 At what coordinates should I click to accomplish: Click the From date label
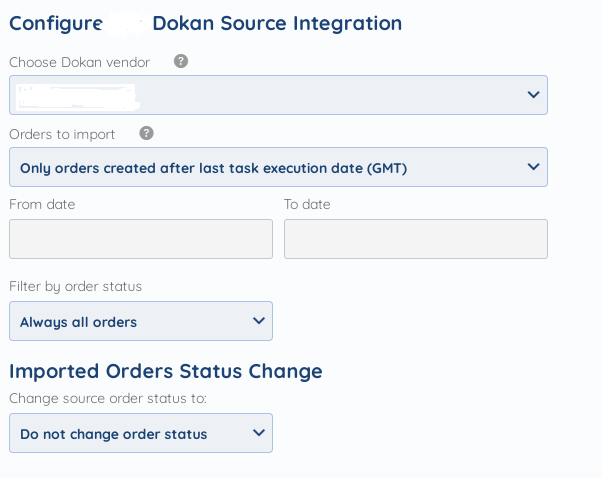(x=42, y=204)
